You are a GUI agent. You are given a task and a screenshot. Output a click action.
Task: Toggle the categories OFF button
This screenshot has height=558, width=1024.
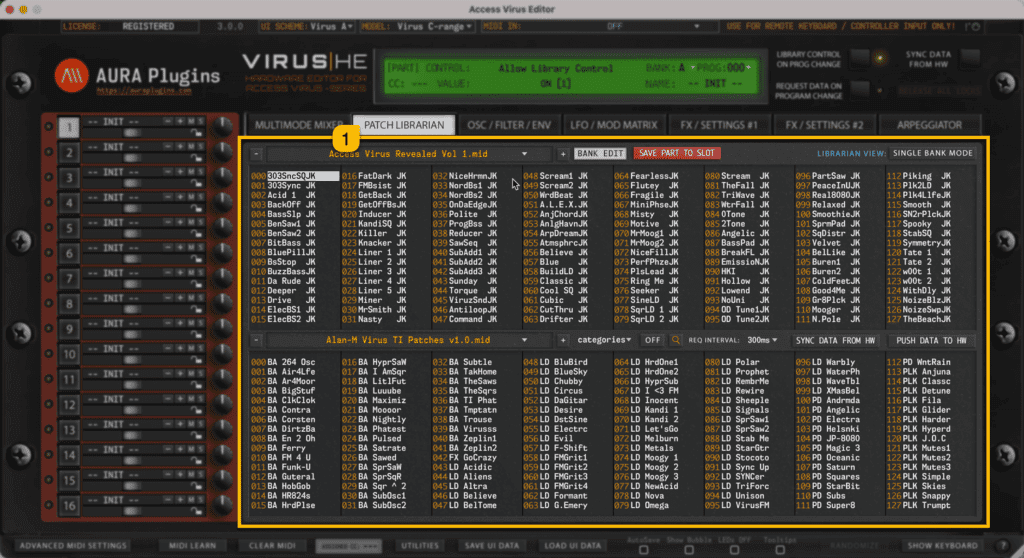click(652, 340)
